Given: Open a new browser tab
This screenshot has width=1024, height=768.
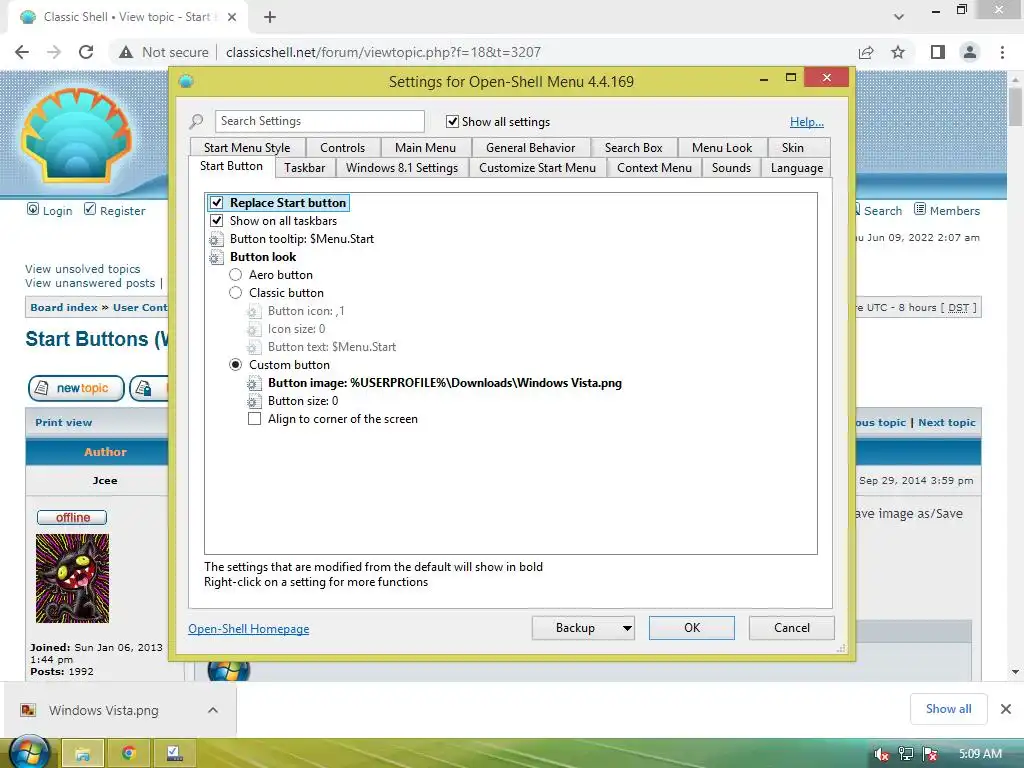Looking at the screenshot, I should [x=270, y=17].
